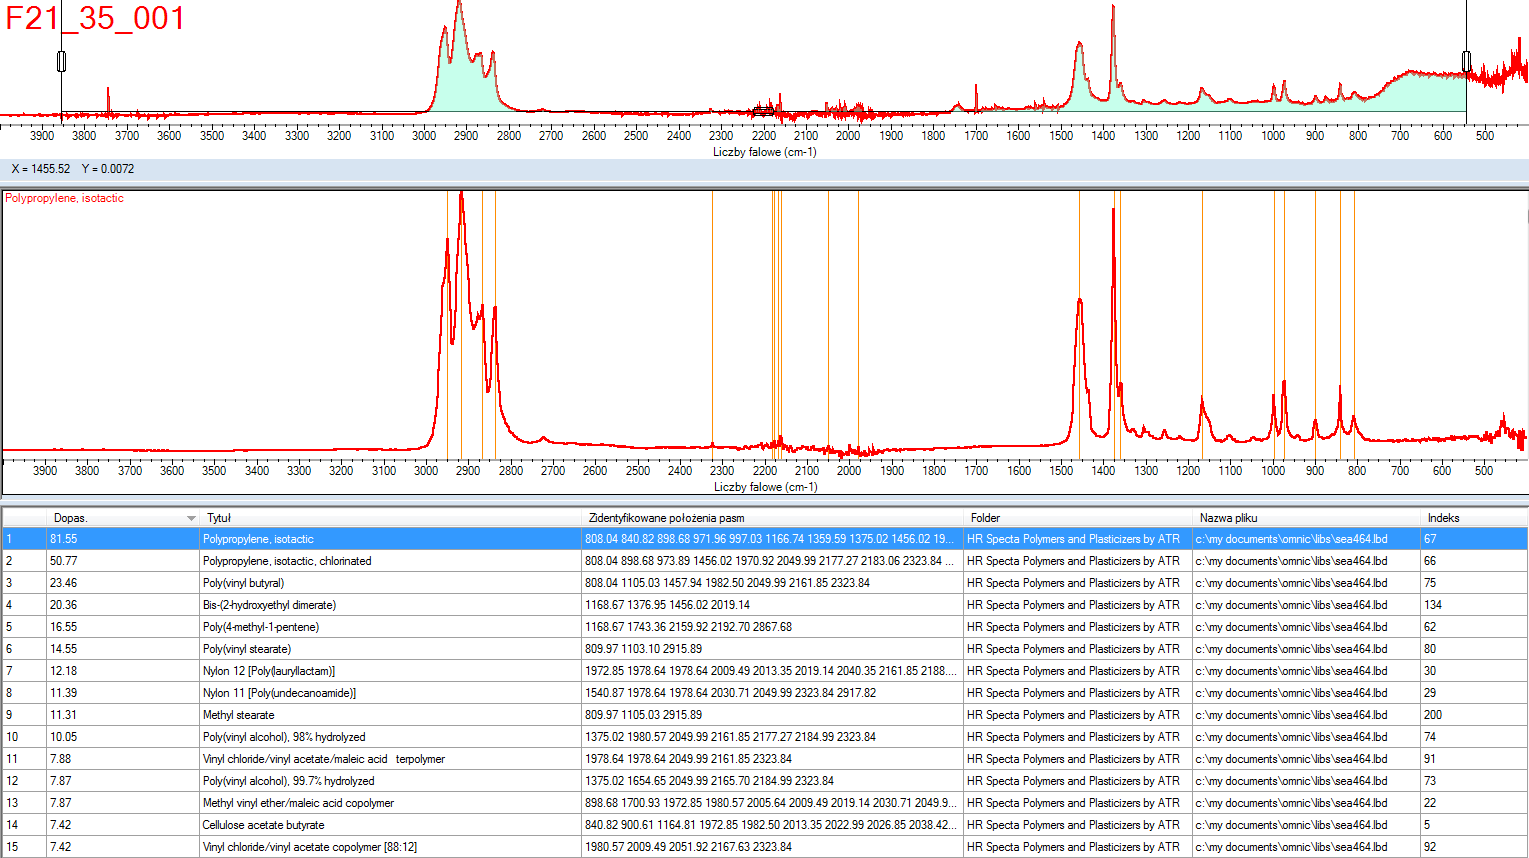Pick the Cellulose acetate butyrate result
This screenshot has height=858, width=1529.
click(263, 825)
